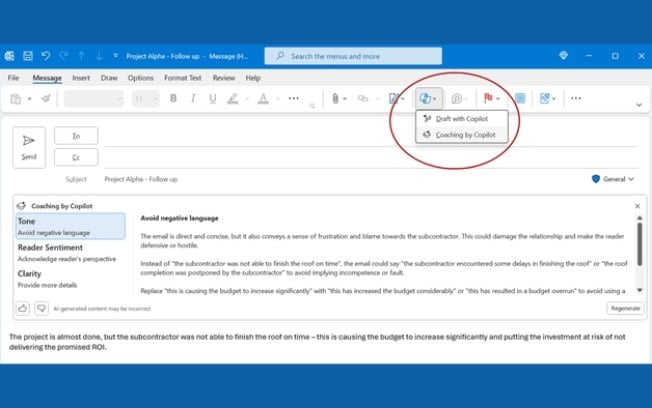Expand the Paste options arrow
Image resolution: width=652 pixels, height=408 pixels.
tap(30, 99)
